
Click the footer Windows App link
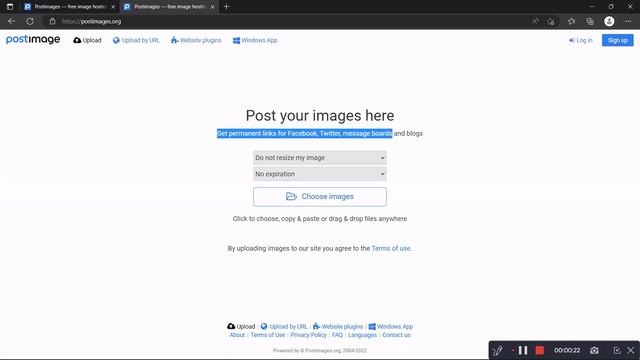pos(391,327)
